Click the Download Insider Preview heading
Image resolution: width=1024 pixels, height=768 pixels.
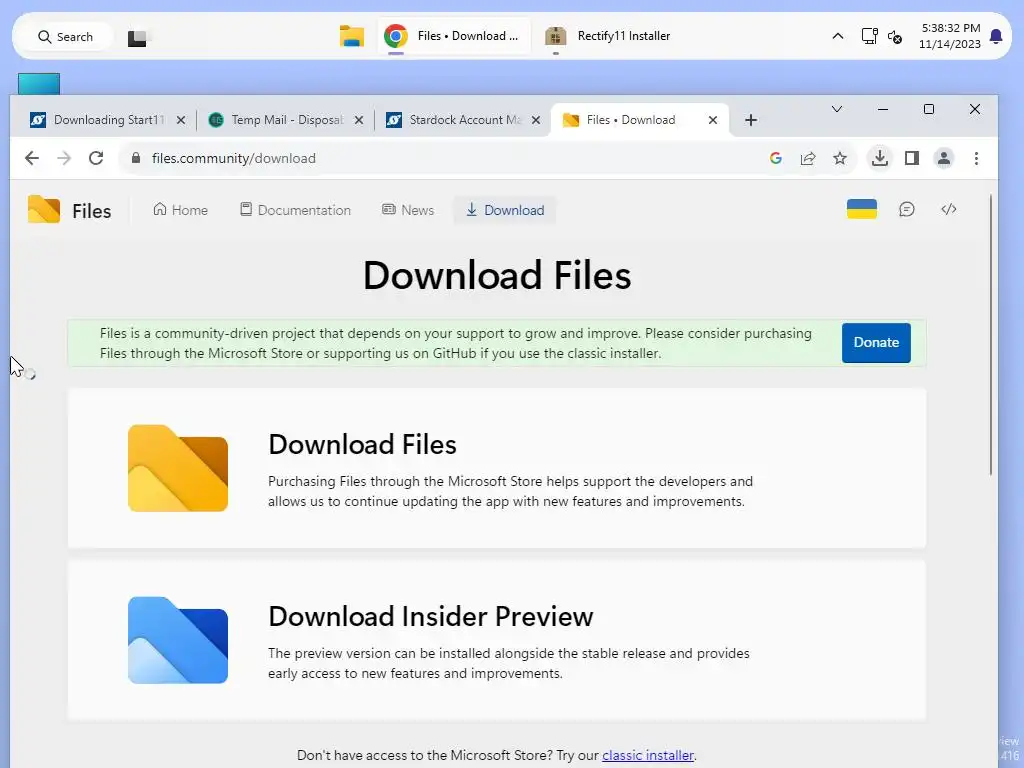click(x=430, y=616)
